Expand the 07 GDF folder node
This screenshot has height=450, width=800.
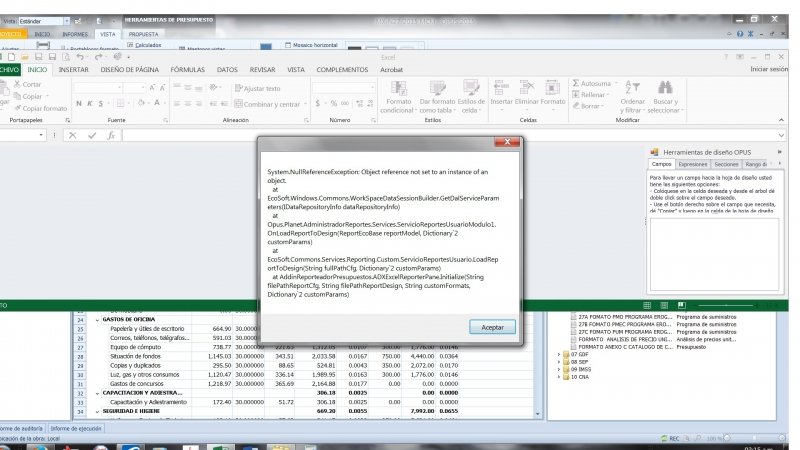[x=557, y=354]
